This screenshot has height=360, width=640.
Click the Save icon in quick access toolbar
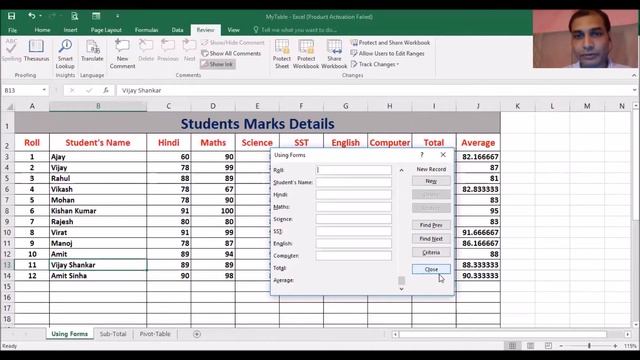(x=11, y=16)
